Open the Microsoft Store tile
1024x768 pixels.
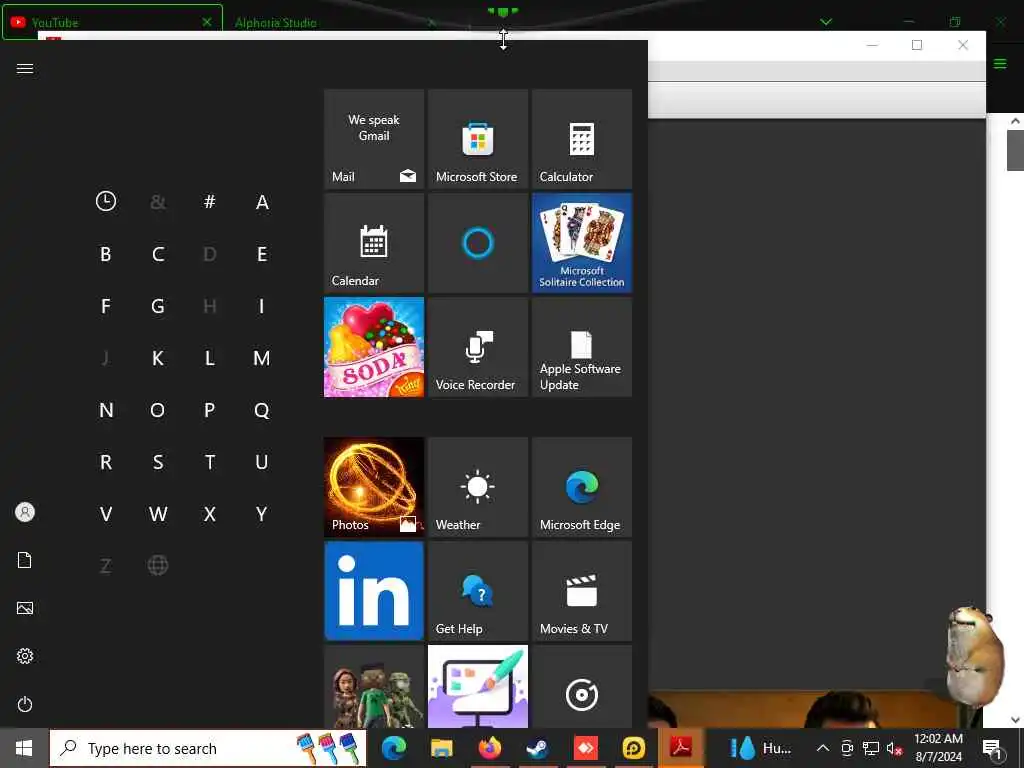(x=477, y=139)
